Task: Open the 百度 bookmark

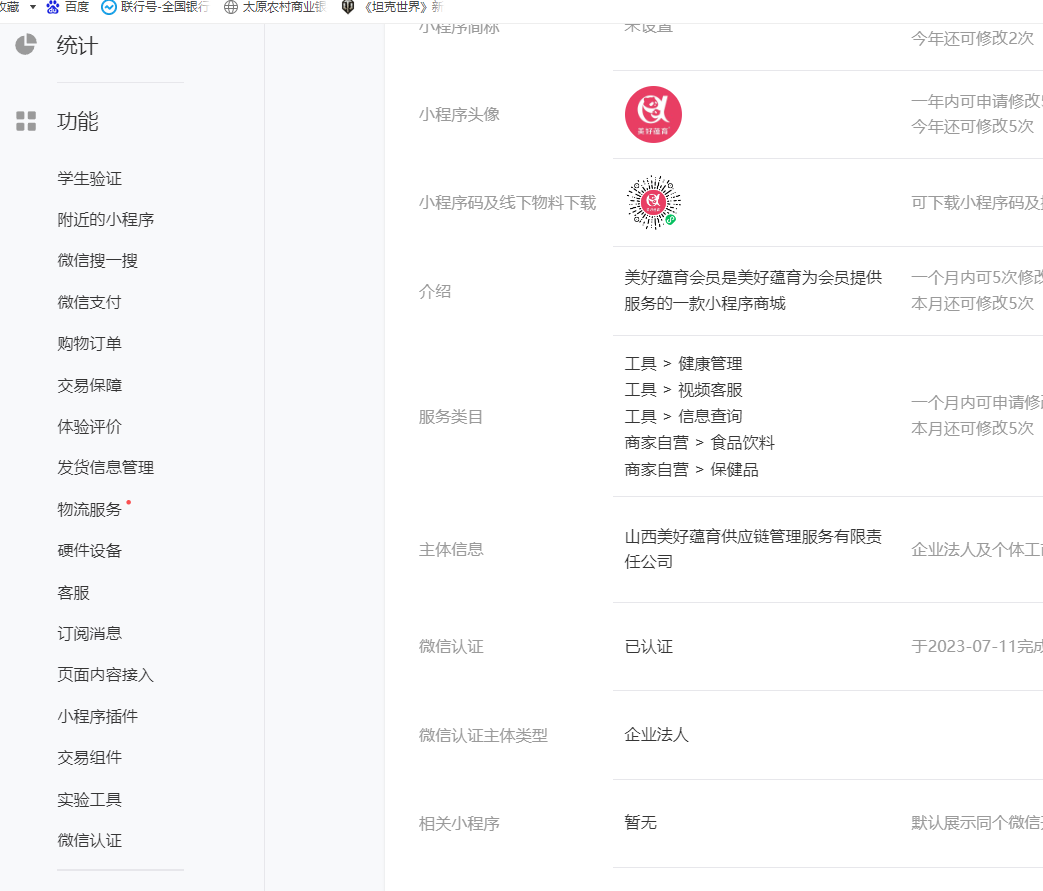Action: point(68,7)
